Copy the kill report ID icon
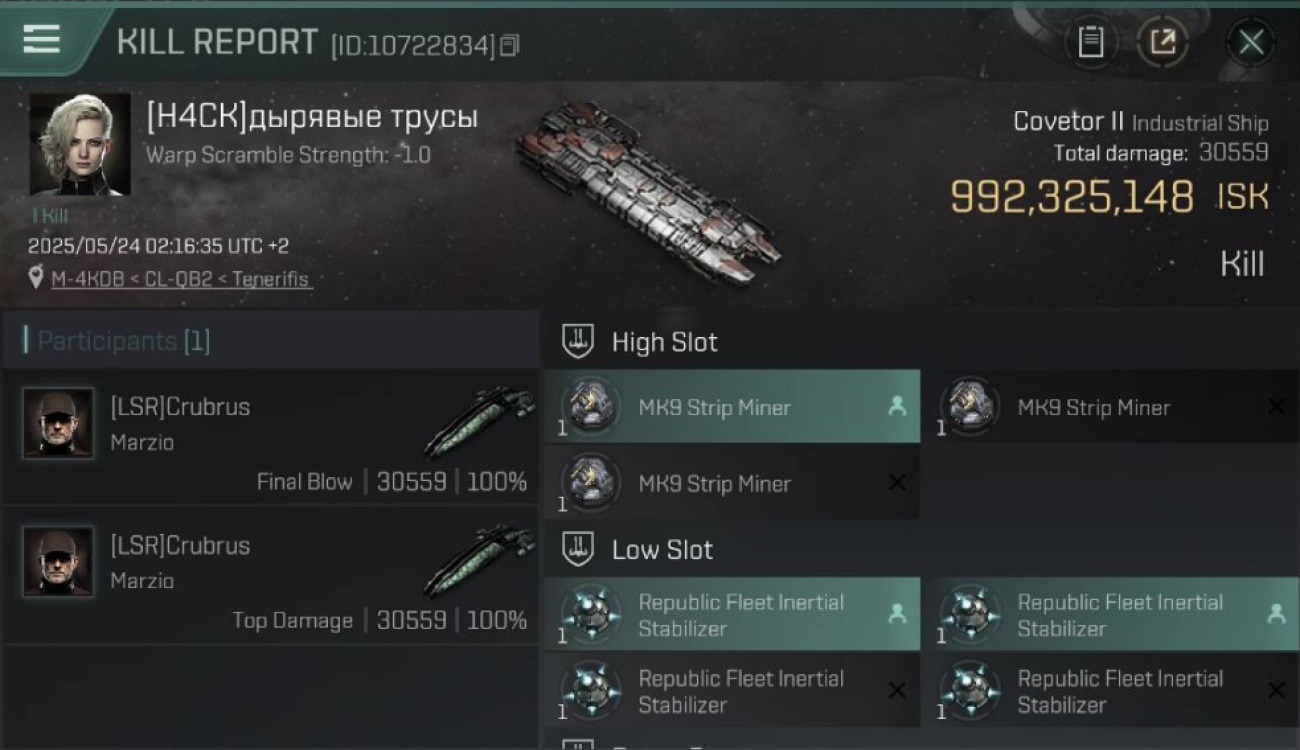 pos(510,45)
